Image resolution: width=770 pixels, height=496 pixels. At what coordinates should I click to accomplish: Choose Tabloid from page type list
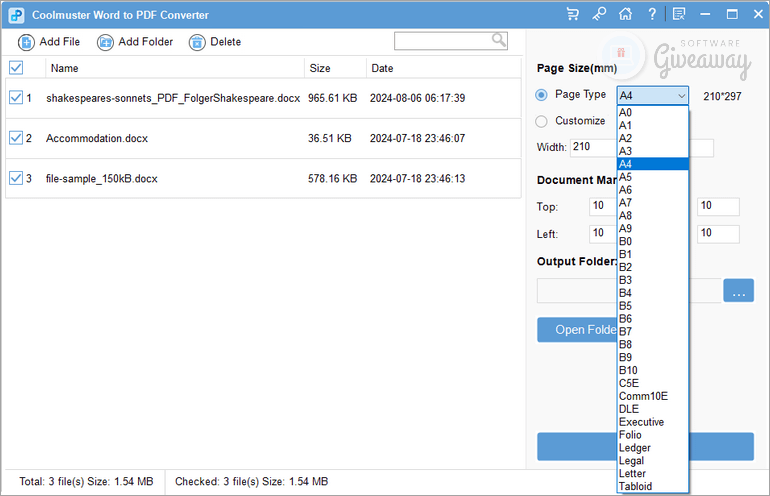click(x=653, y=486)
